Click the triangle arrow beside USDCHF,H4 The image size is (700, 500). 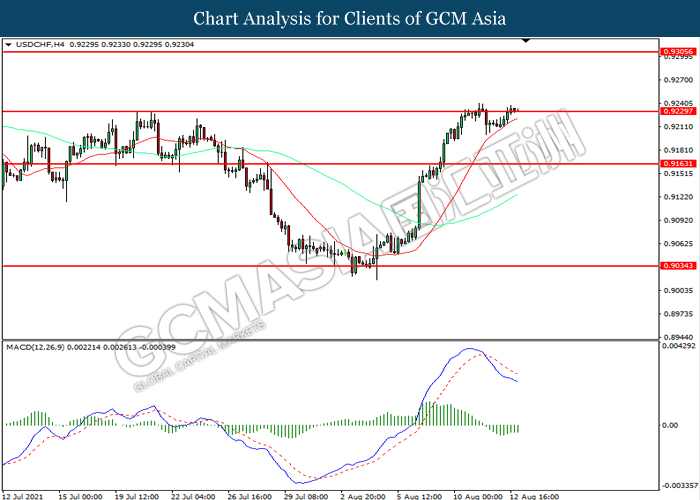pyautogui.click(x=8, y=45)
